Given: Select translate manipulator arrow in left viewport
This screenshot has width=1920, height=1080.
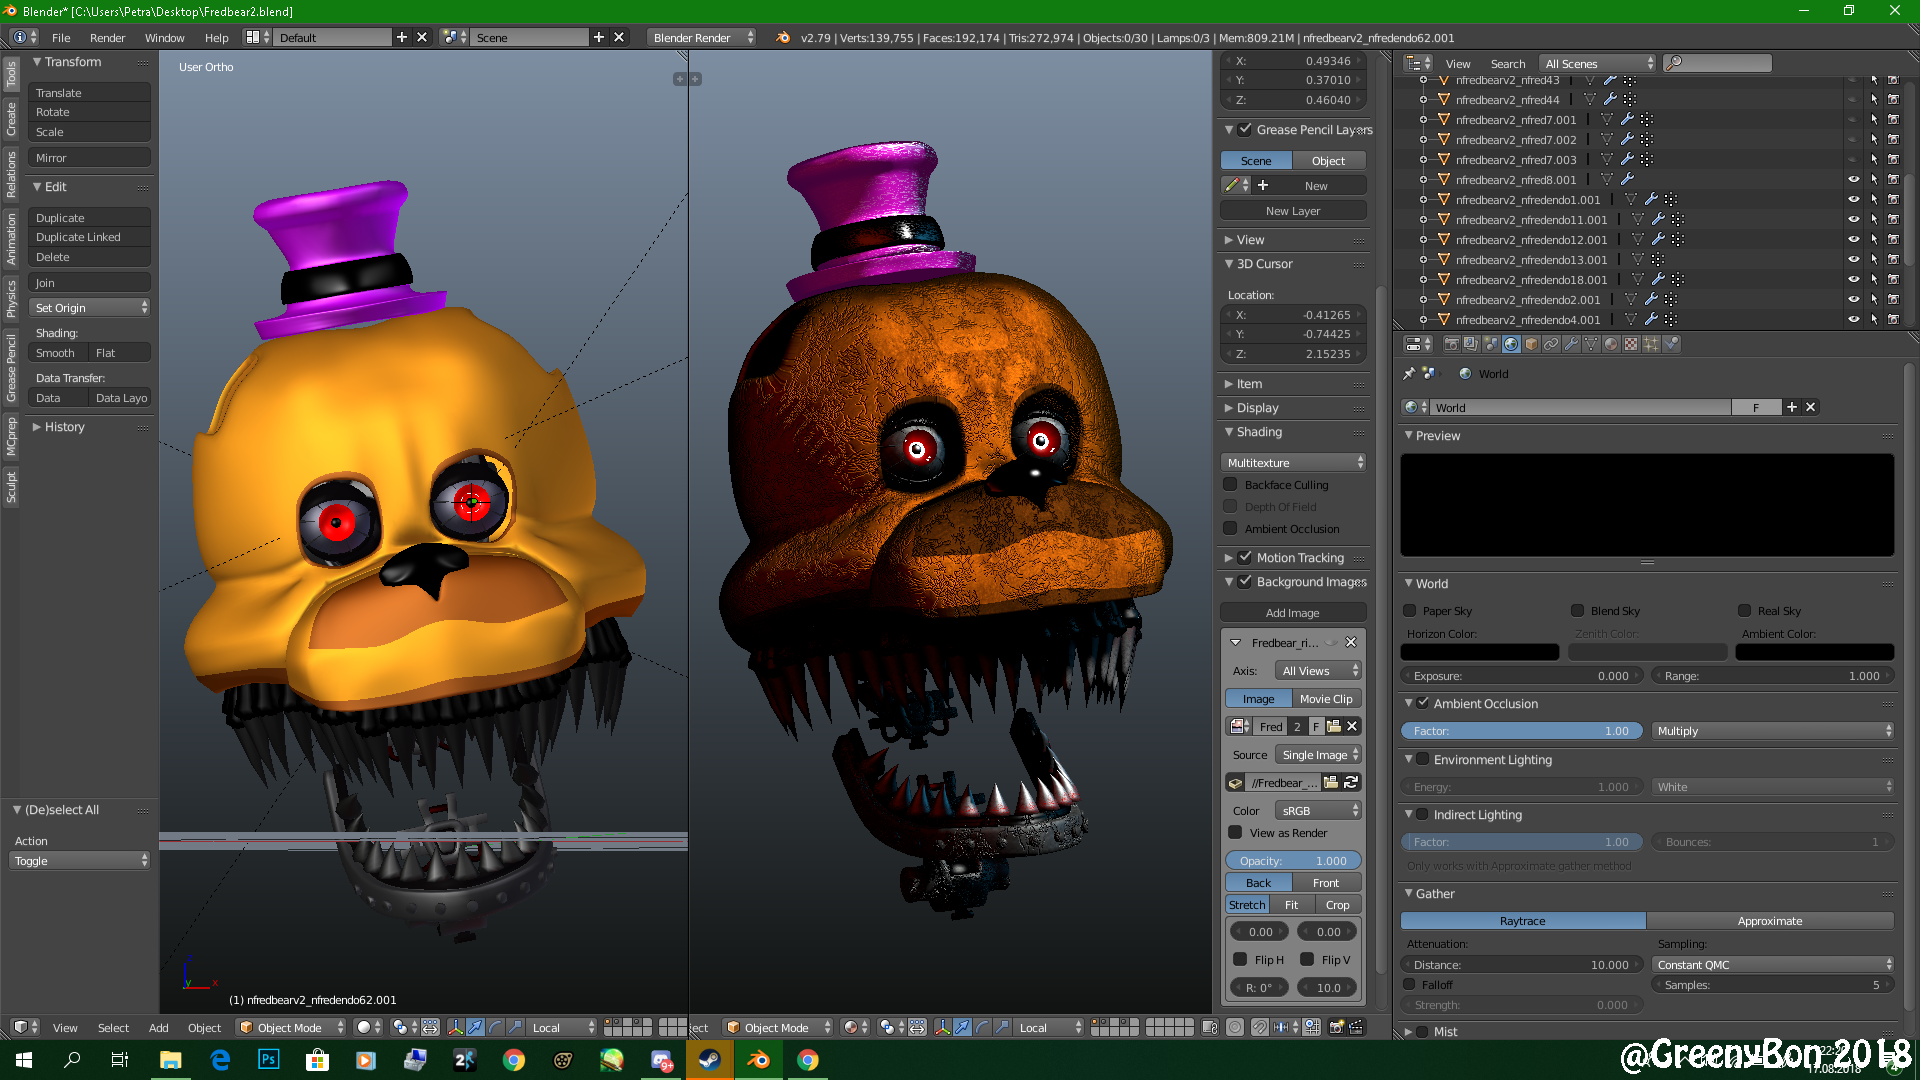Looking at the screenshot, I should [x=475, y=1027].
